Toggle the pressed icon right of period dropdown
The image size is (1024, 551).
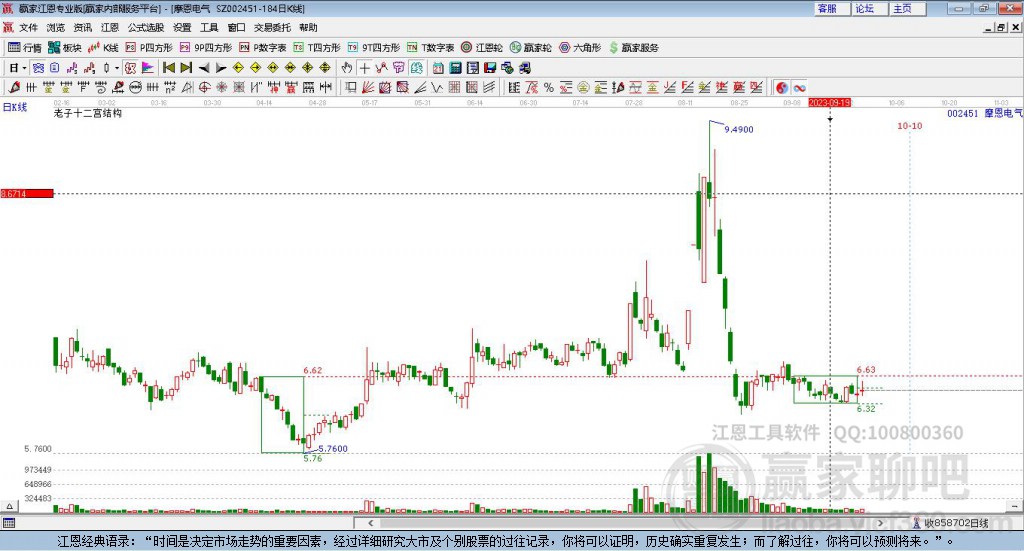(38, 68)
